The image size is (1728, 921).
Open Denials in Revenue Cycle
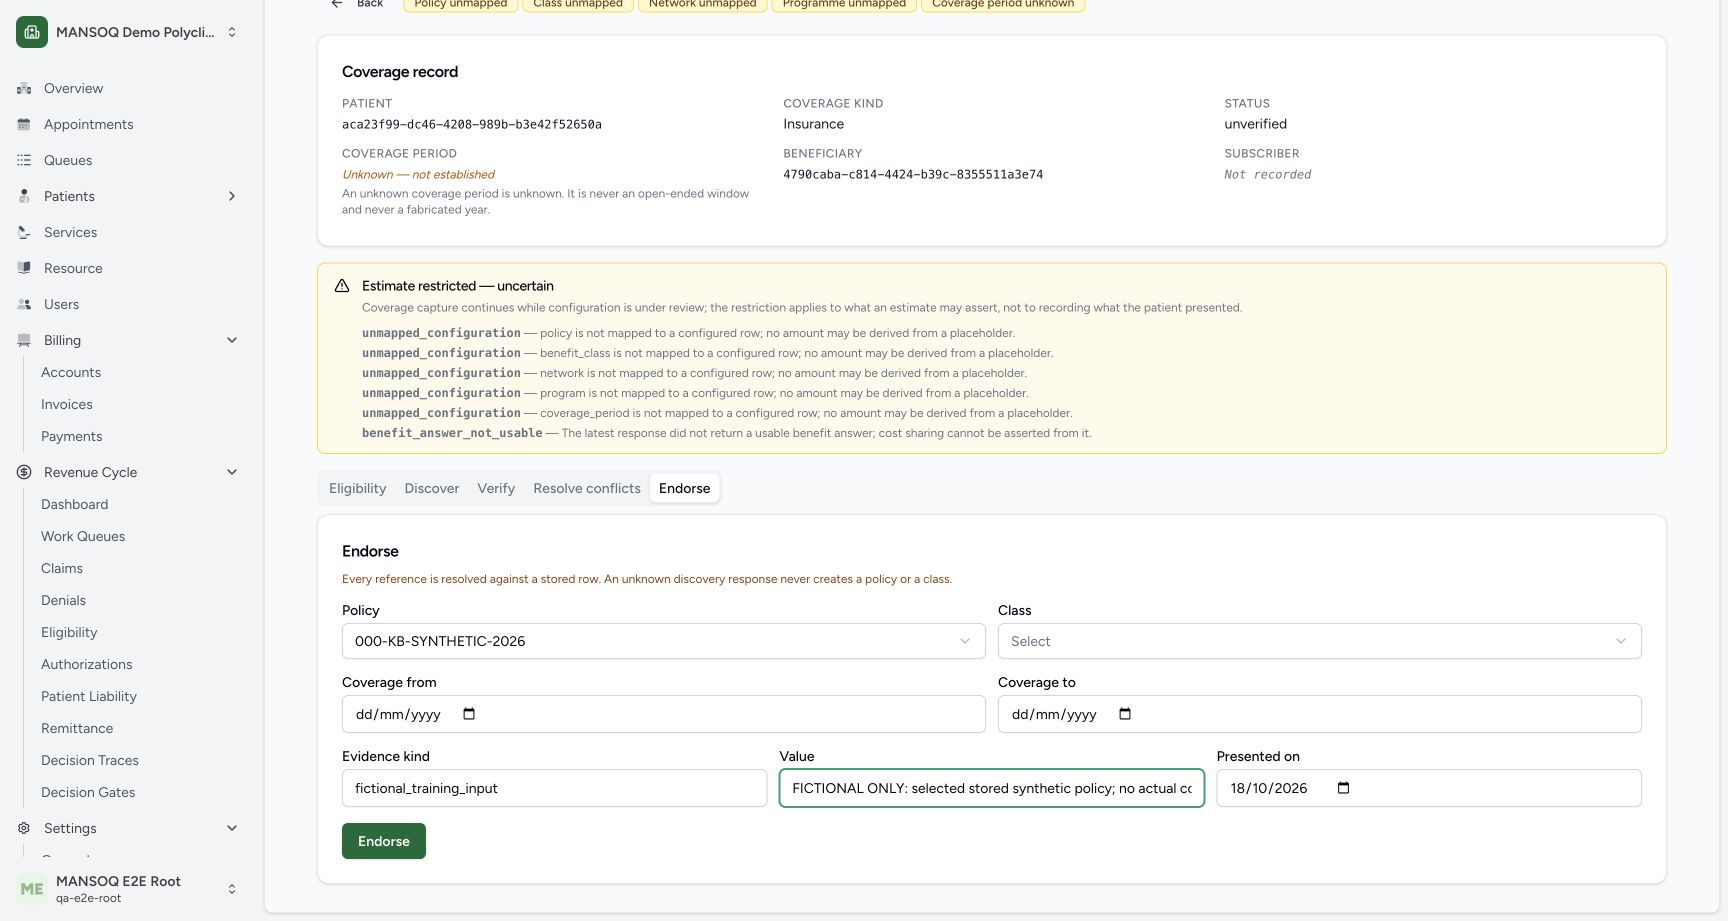point(64,600)
